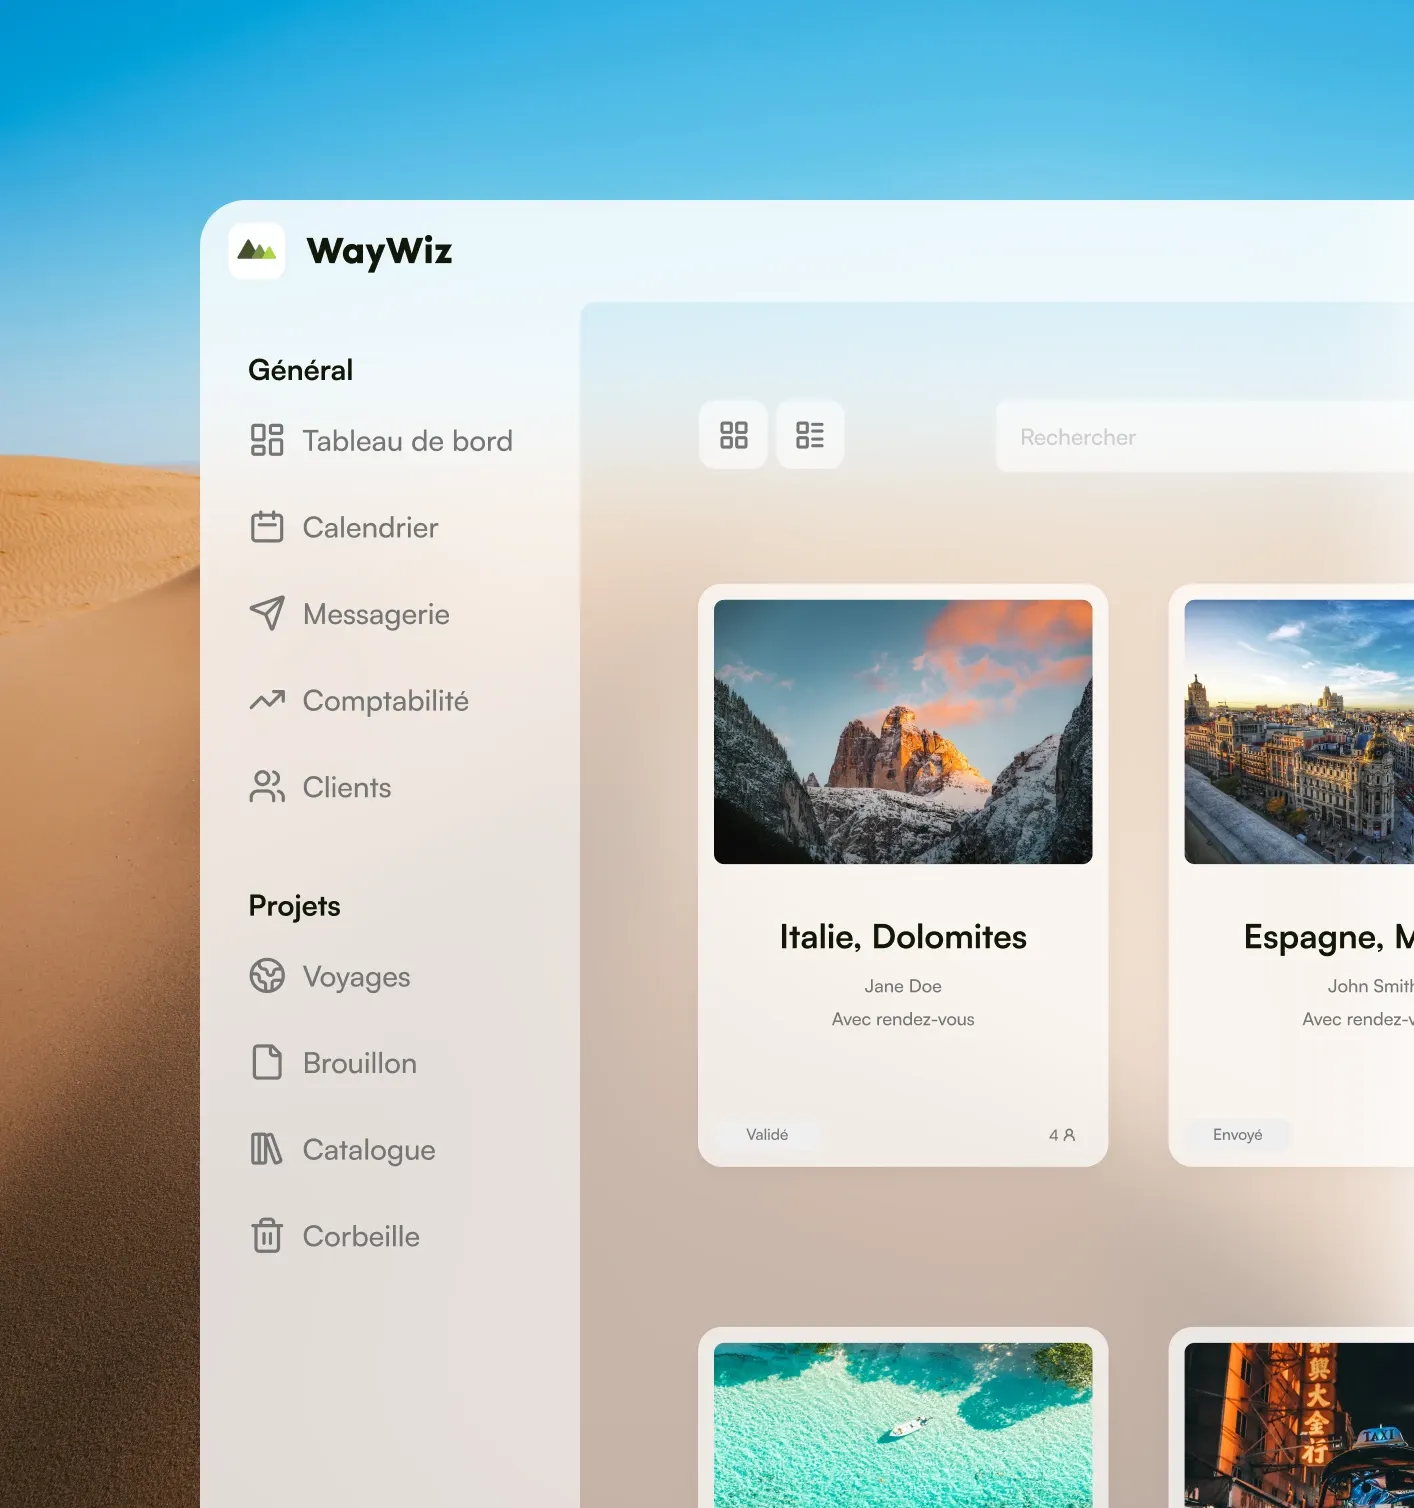1414x1508 pixels.
Task: Open the Italie, Dolomites mountain photo
Action: 903,732
